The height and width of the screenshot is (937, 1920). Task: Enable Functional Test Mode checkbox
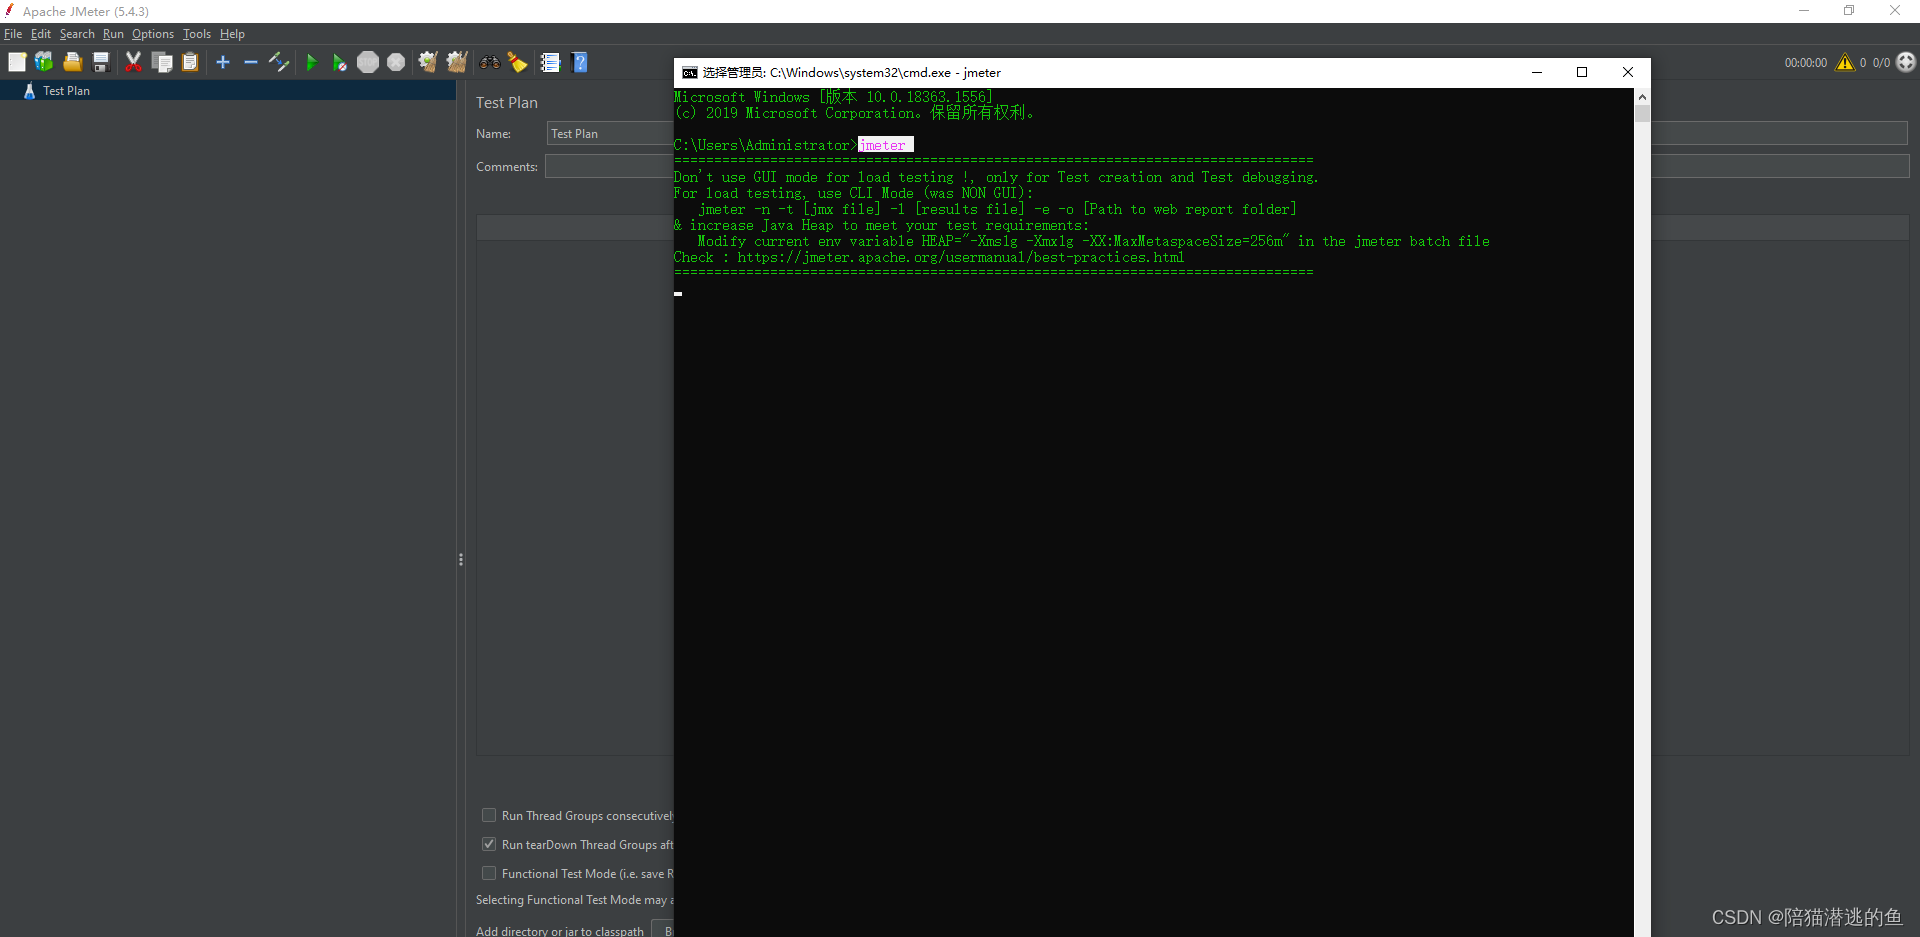[489, 873]
